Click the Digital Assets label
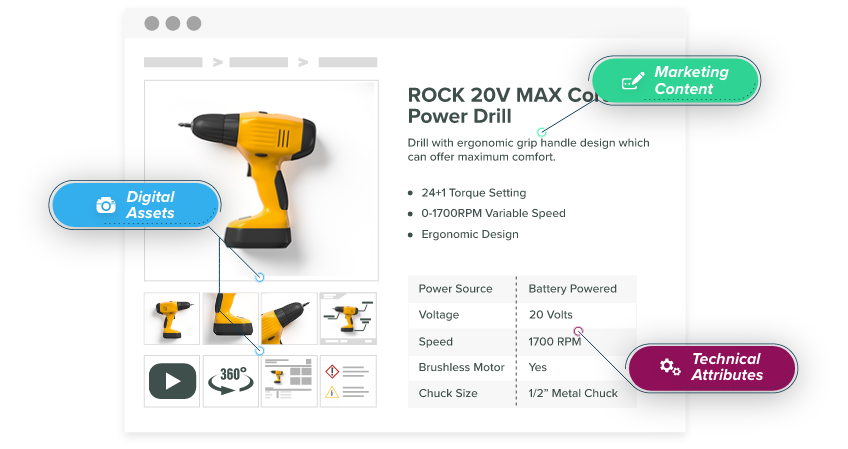848x449 pixels. (150, 205)
